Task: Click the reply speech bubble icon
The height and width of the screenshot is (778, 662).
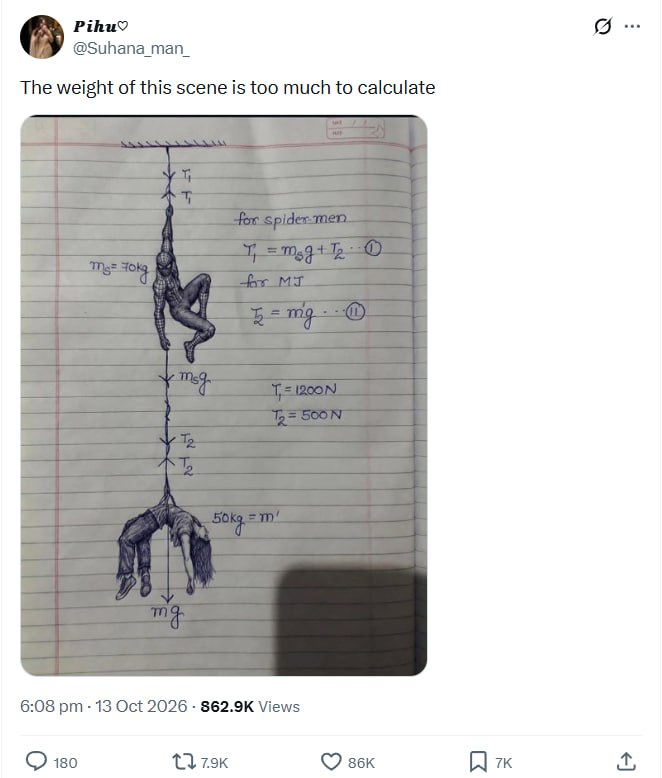Action: (x=36, y=761)
